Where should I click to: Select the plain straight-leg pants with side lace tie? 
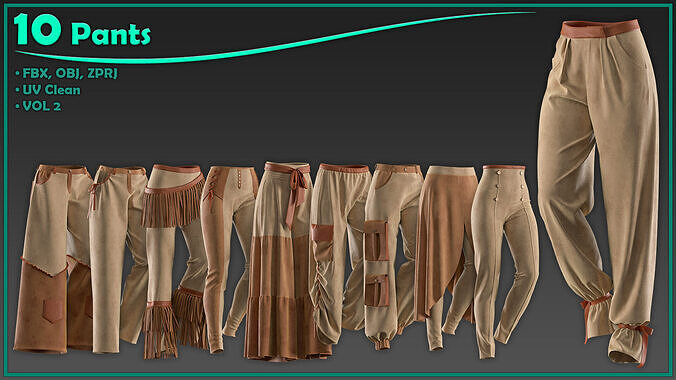[118, 259]
